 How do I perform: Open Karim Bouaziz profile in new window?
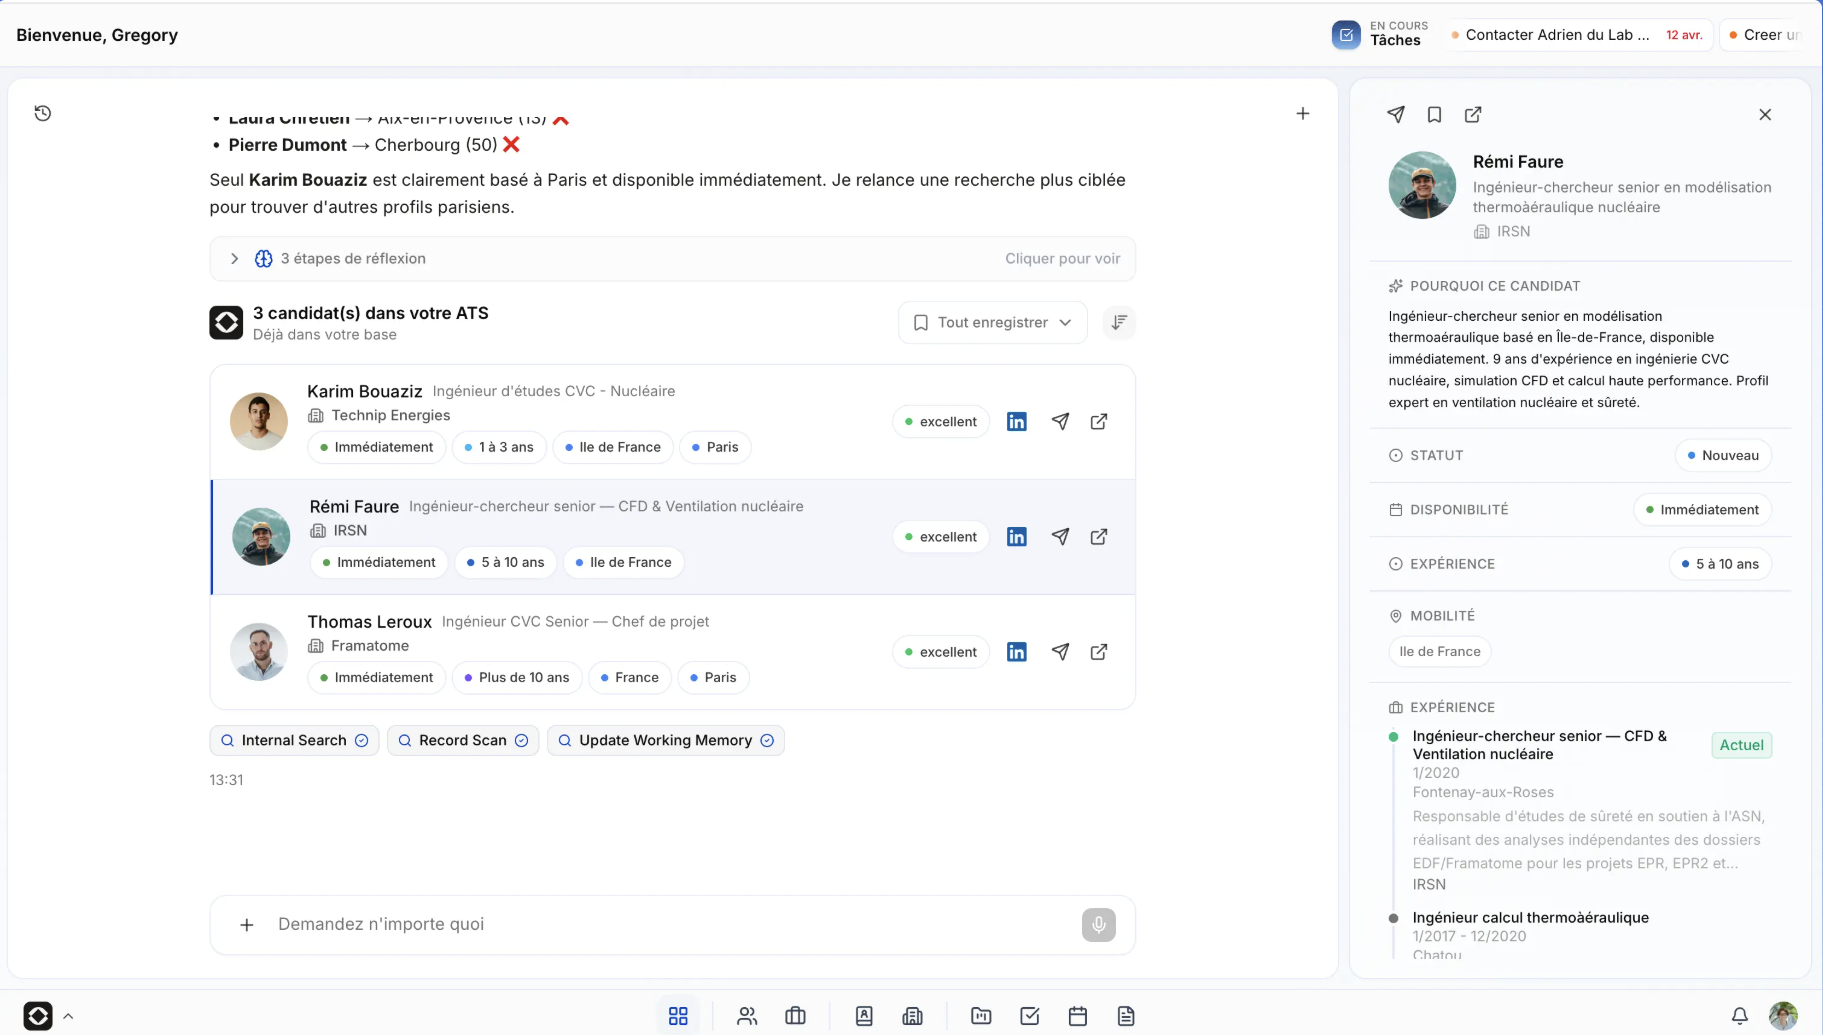pos(1098,422)
